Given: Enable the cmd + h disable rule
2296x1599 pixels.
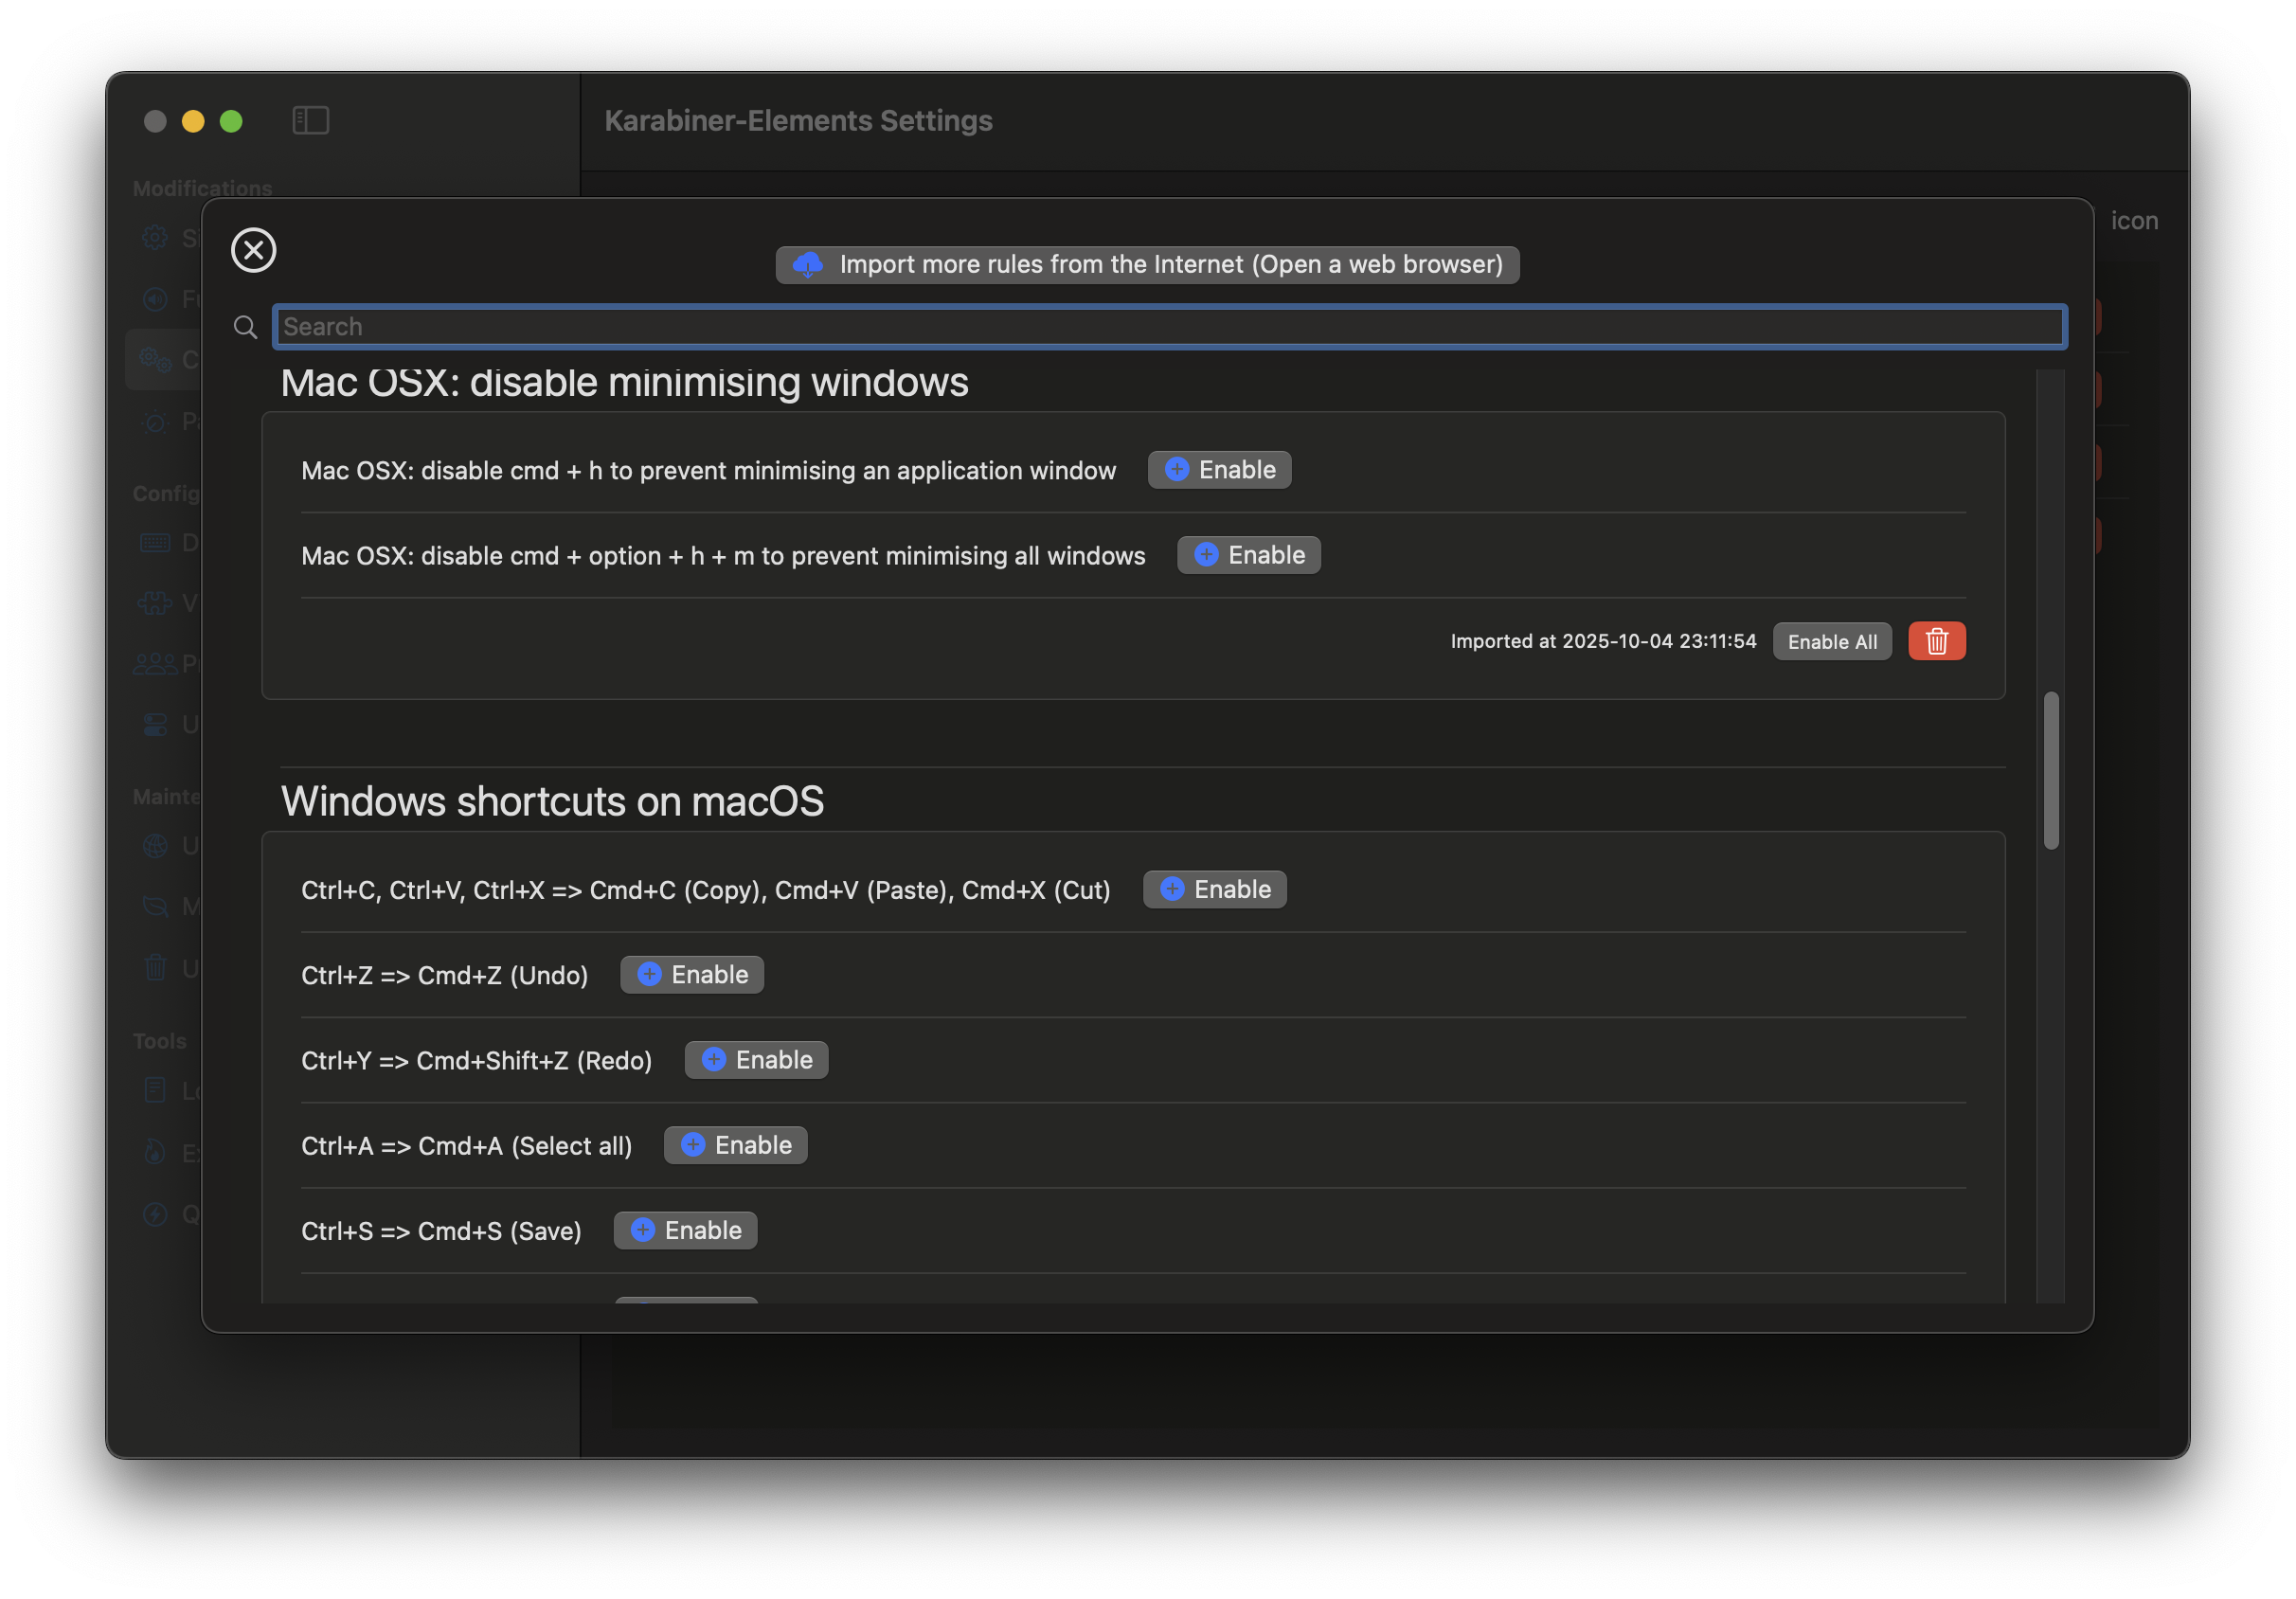Looking at the screenshot, I should tap(1219, 469).
